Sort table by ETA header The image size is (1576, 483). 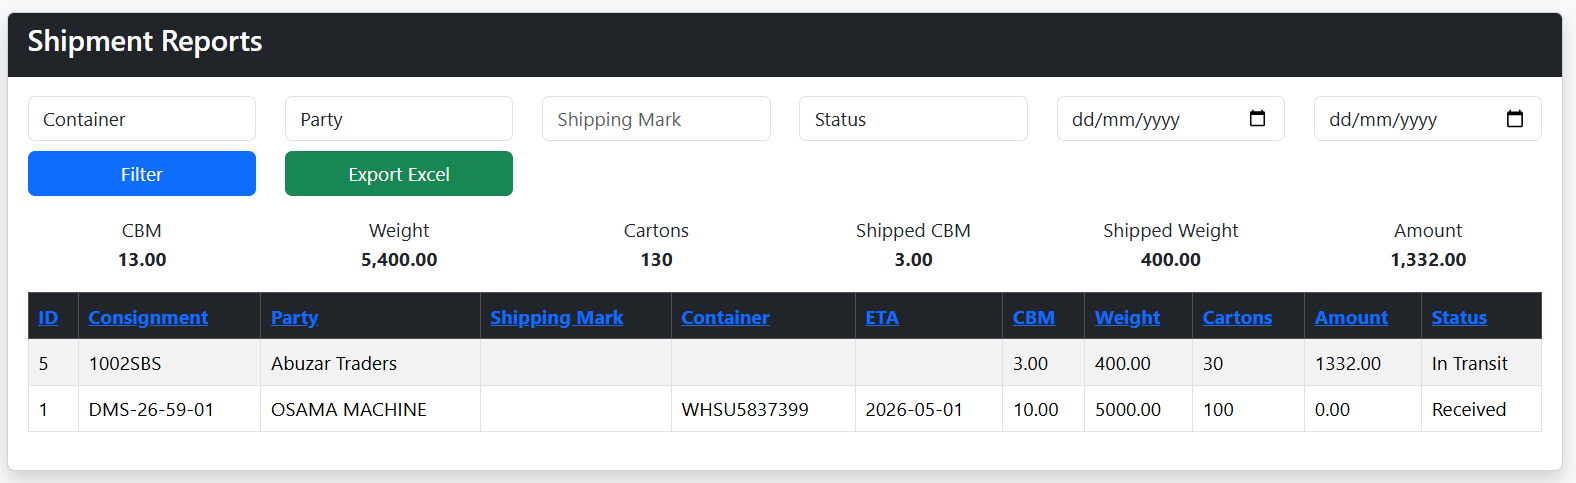pos(882,317)
